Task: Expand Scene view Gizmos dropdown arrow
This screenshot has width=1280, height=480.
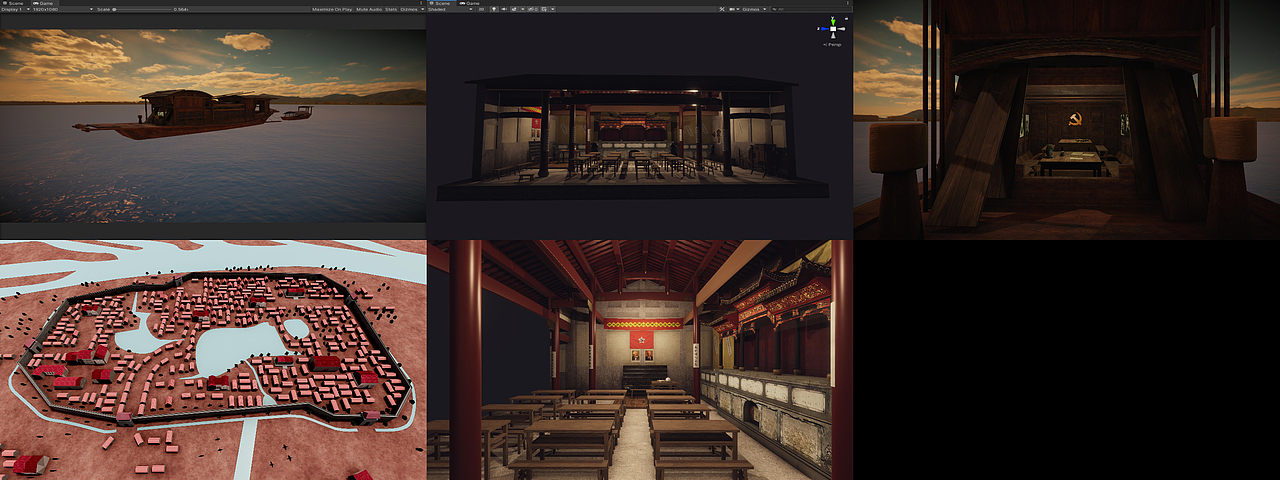Action: (764, 9)
